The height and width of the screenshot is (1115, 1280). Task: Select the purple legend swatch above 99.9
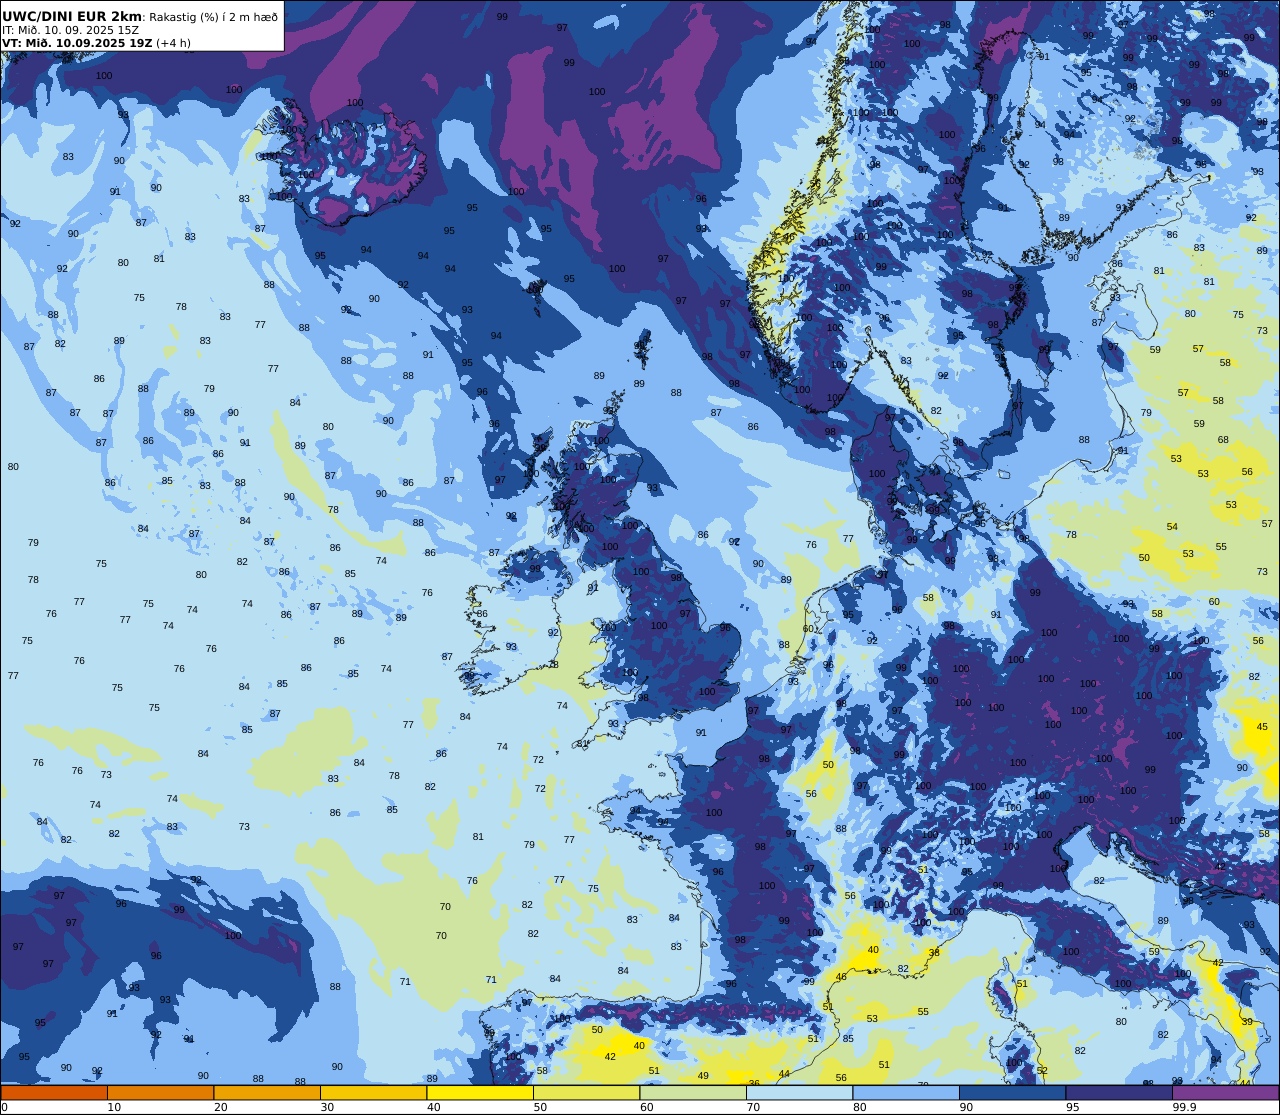point(1225,1092)
